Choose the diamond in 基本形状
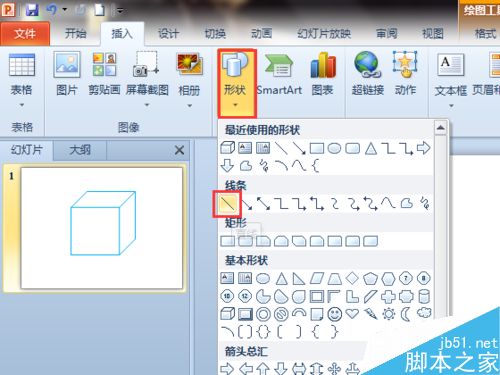This screenshot has height=375, width=500. [x=352, y=278]
